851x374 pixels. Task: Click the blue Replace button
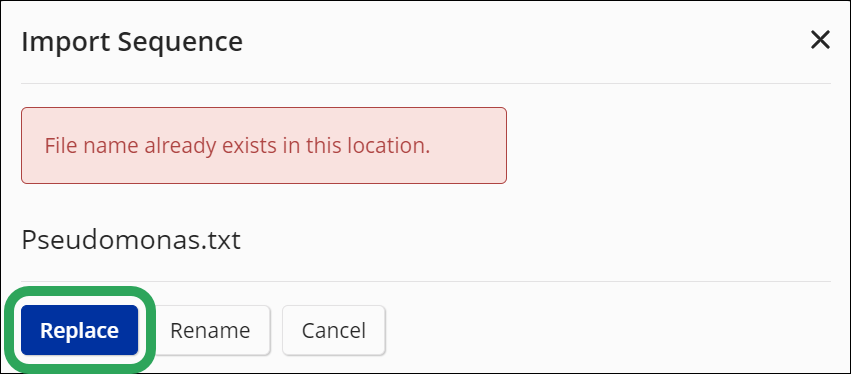(79, 330)
